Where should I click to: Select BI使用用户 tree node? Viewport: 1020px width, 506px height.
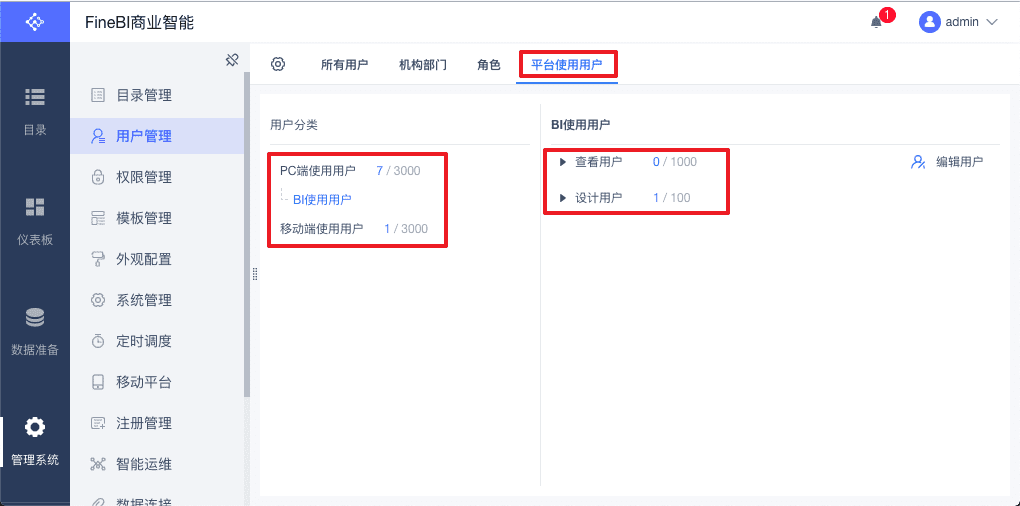(323, 200)
